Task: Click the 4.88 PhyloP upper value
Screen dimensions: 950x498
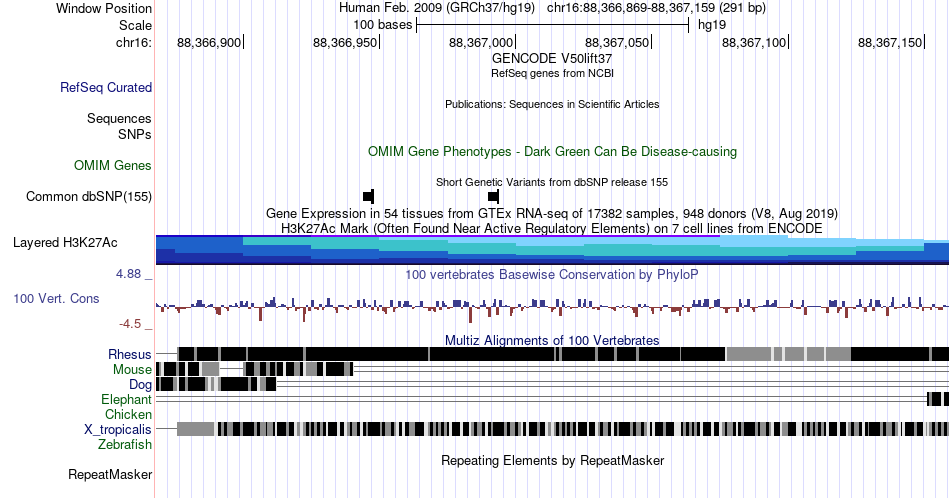Action: (129, 274)
